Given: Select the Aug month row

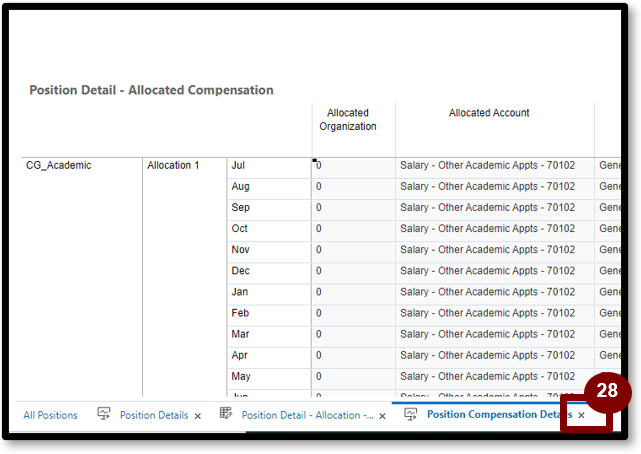Looking at the screenshot, I should click(269, 187).
